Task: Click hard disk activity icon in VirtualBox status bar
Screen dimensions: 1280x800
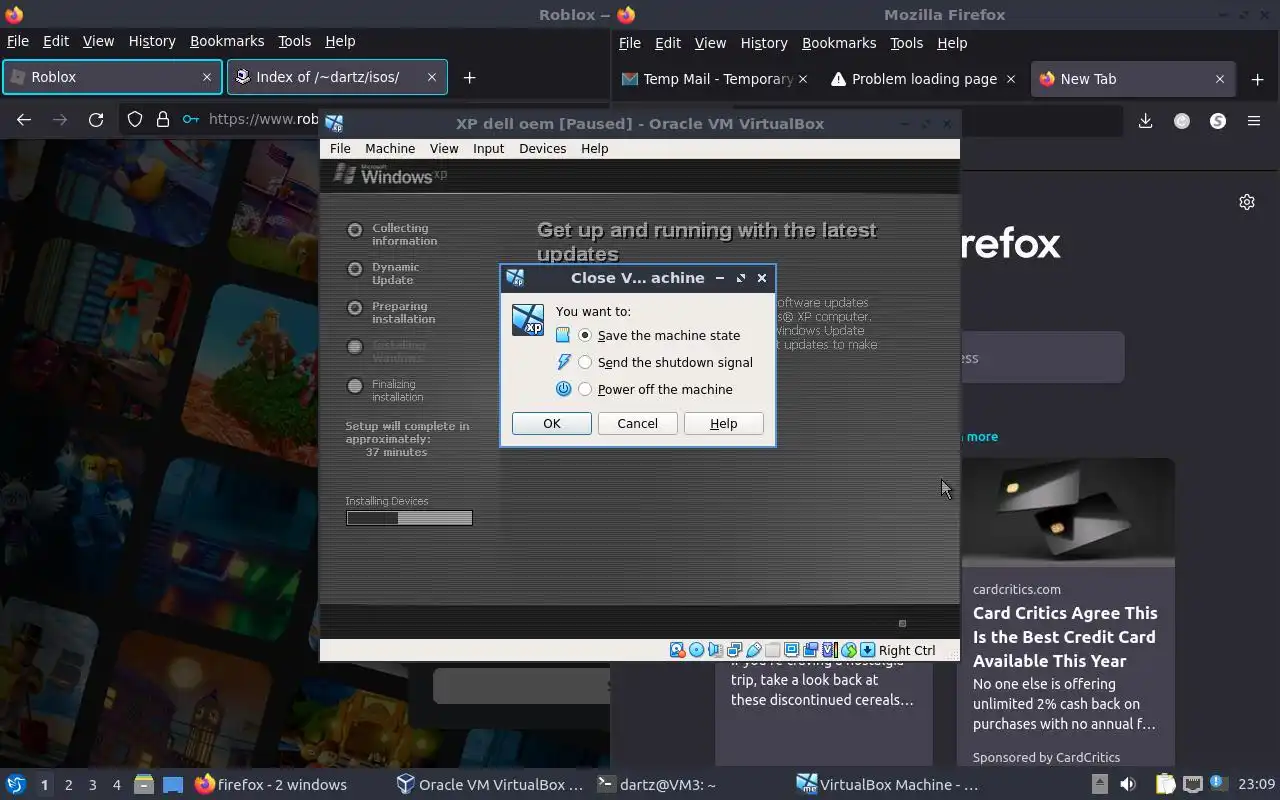Action: pyautogui.click(x=677, y=650)
